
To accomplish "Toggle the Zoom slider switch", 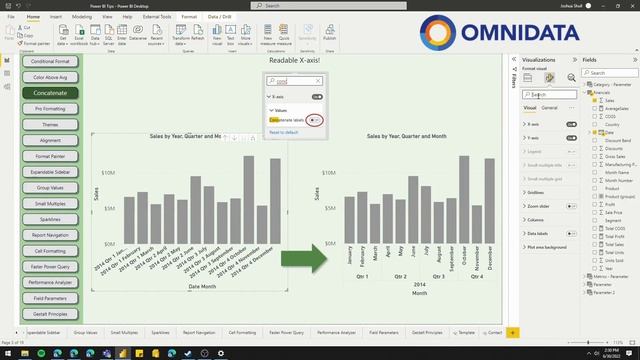I will tap(571, 206).
